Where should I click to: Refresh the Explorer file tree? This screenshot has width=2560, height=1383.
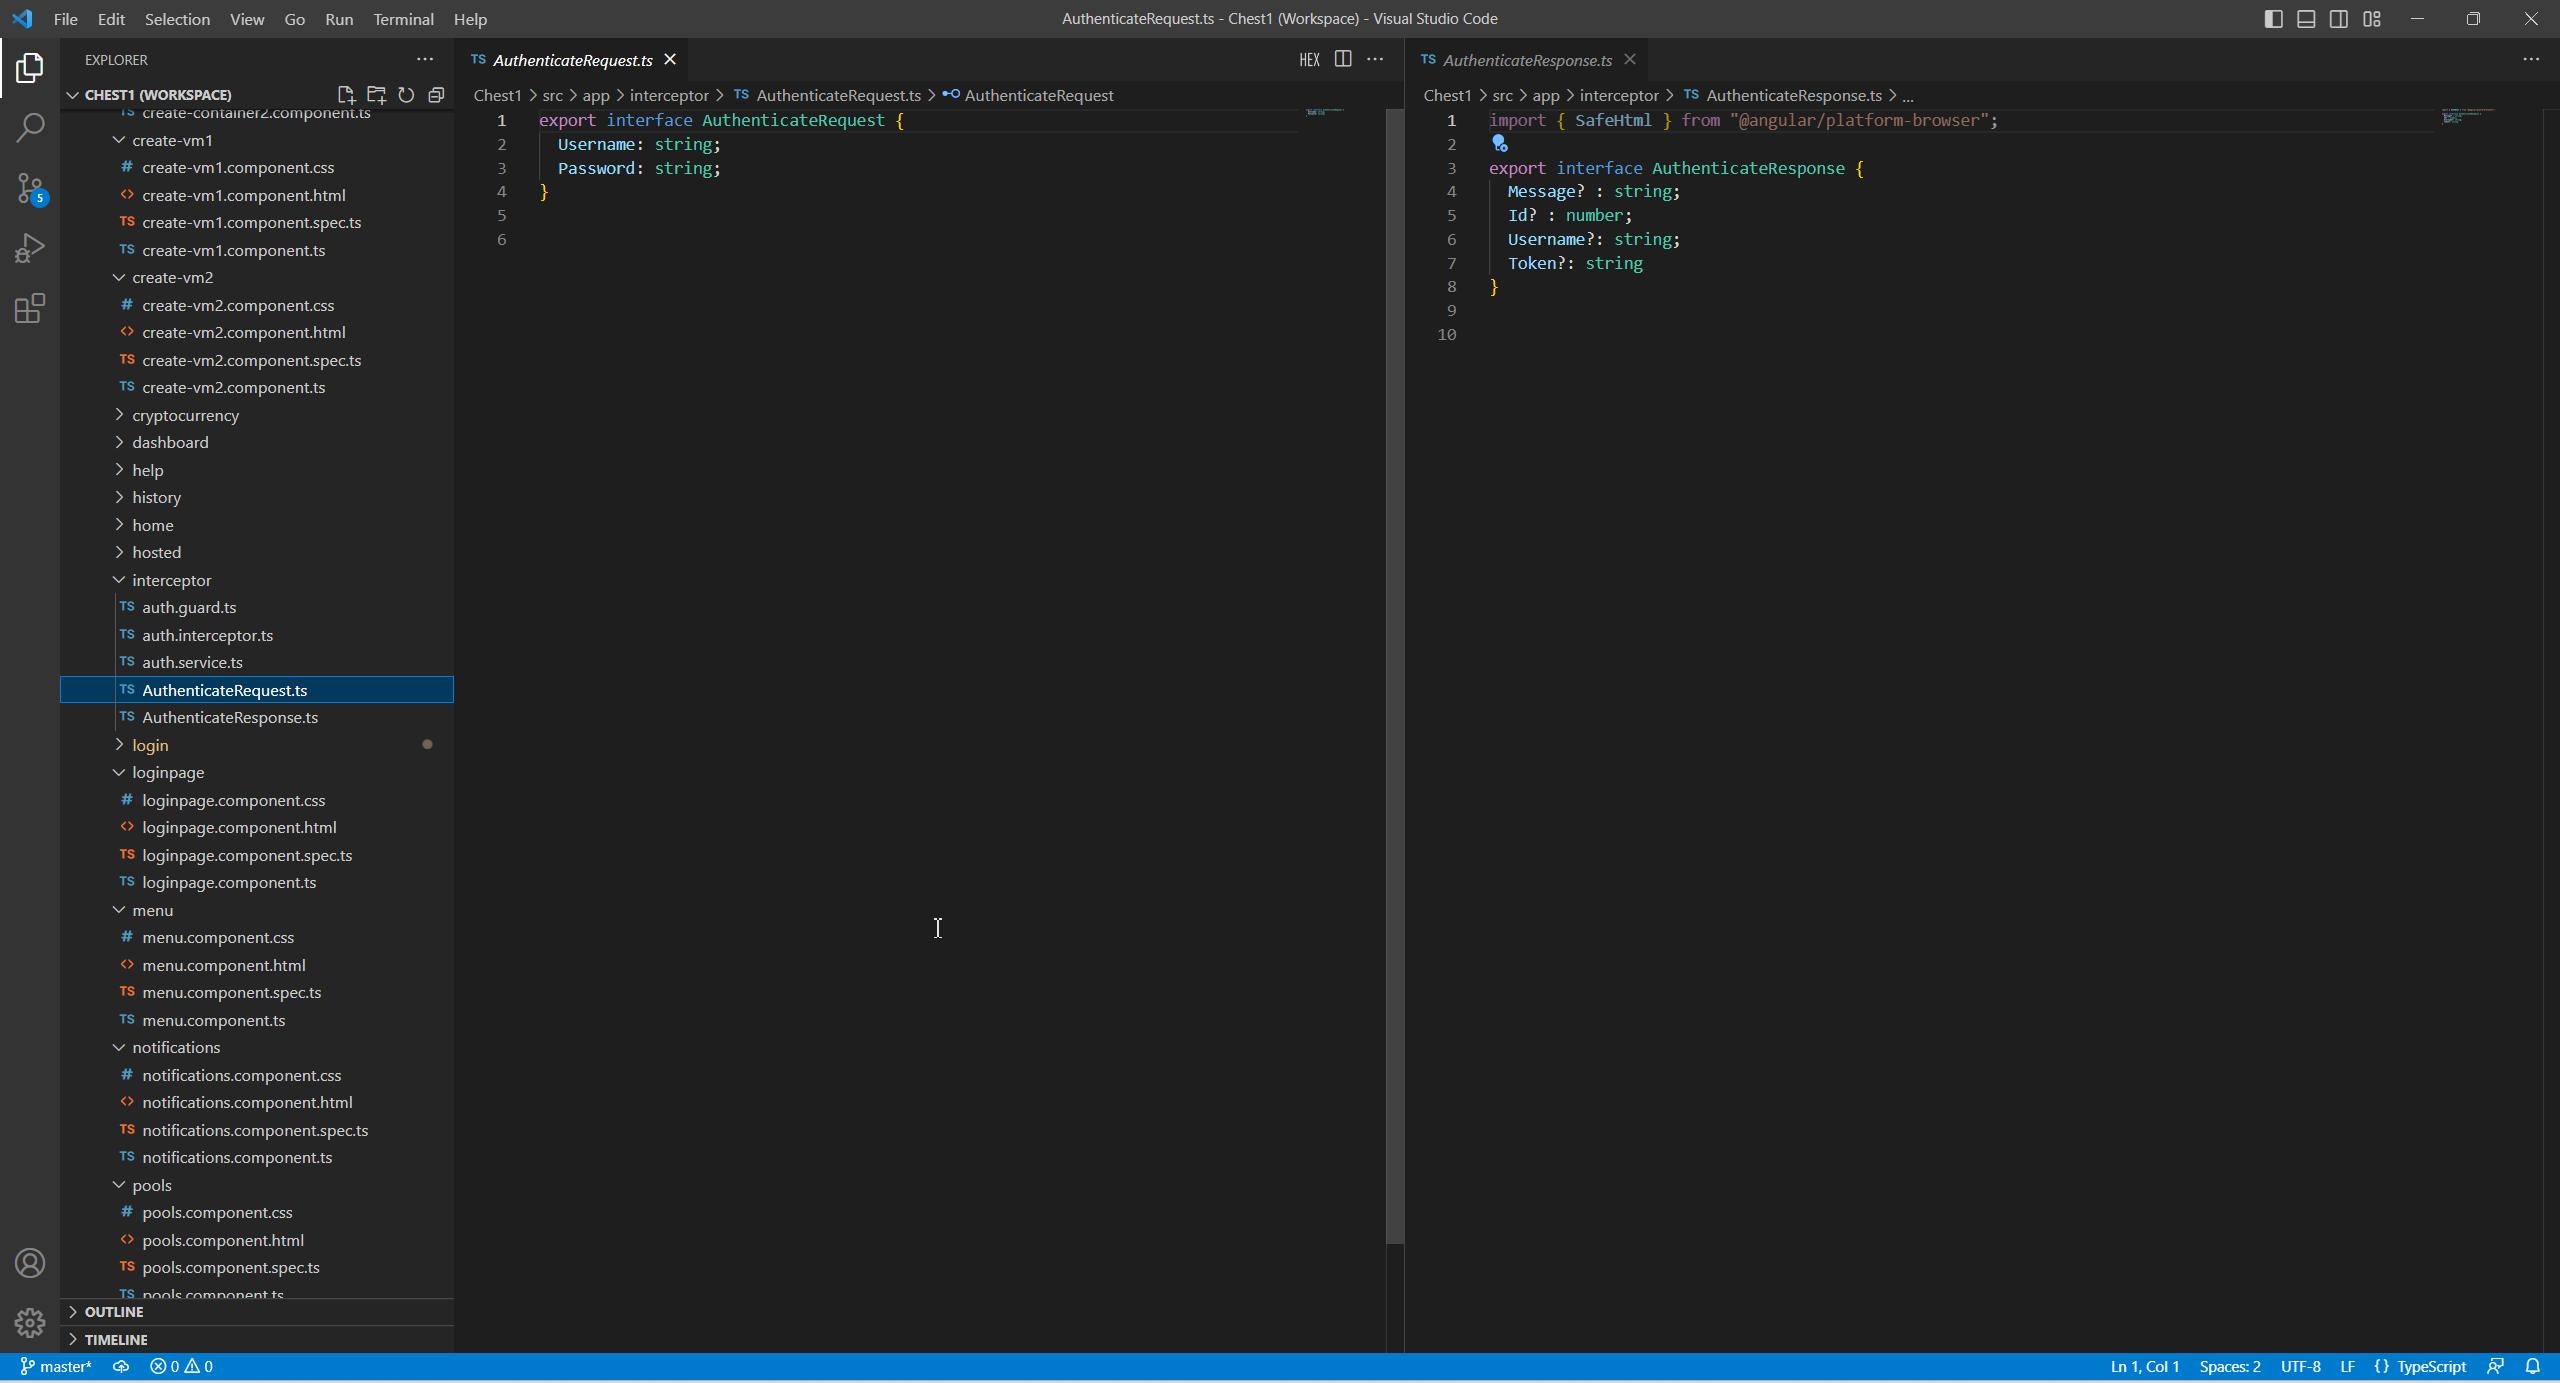(x=406, y=95)
